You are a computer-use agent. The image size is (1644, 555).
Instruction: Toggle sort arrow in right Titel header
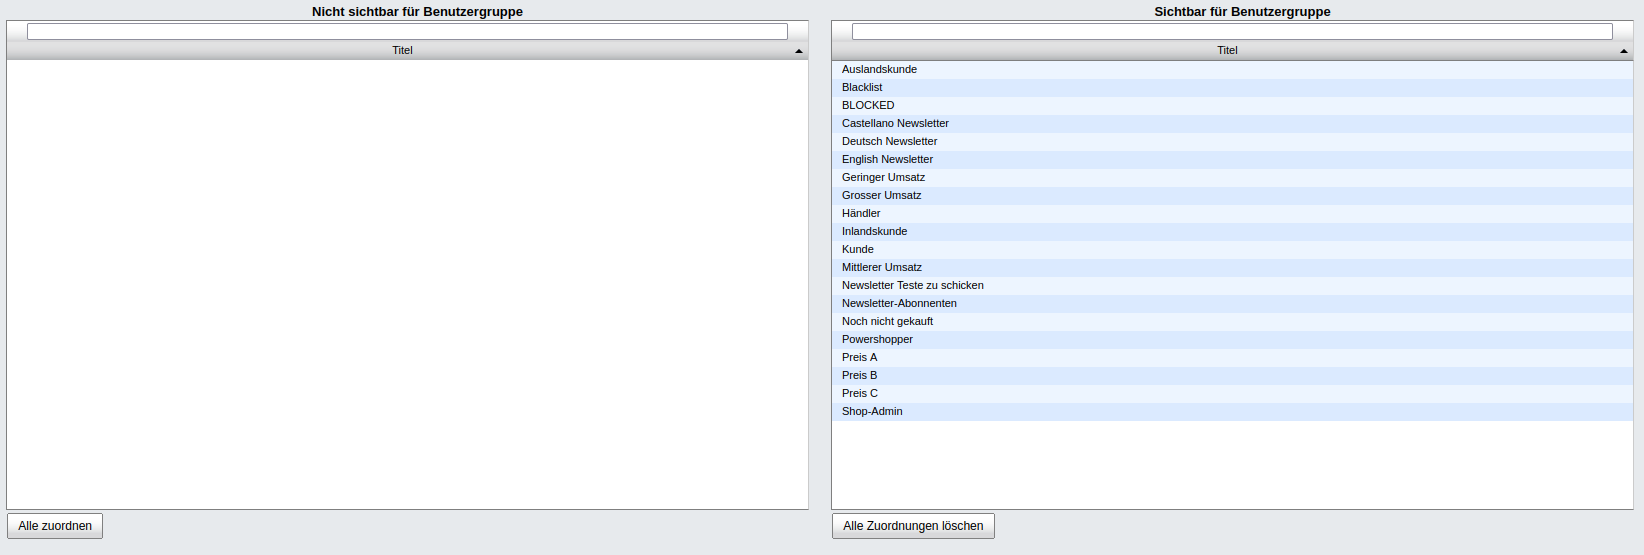coord(1623,51)
